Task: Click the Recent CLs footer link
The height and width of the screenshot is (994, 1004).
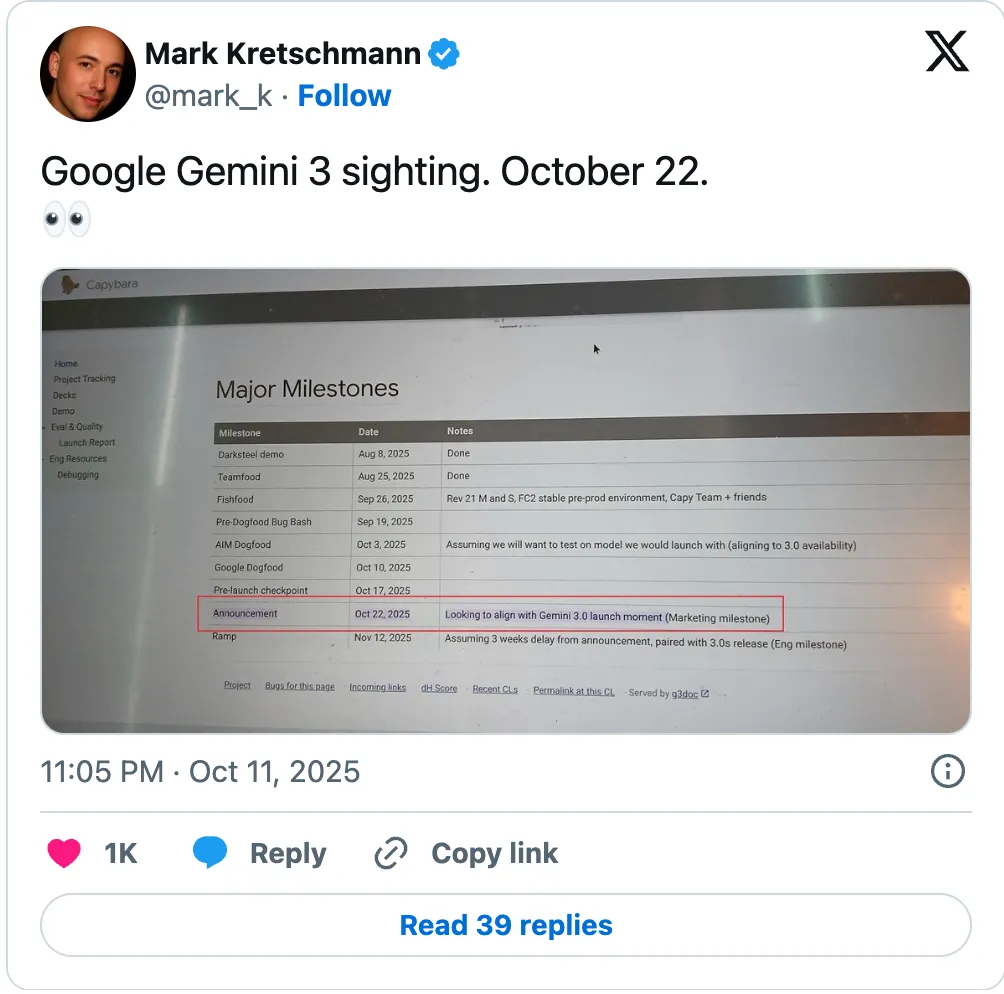Action: 495,689
